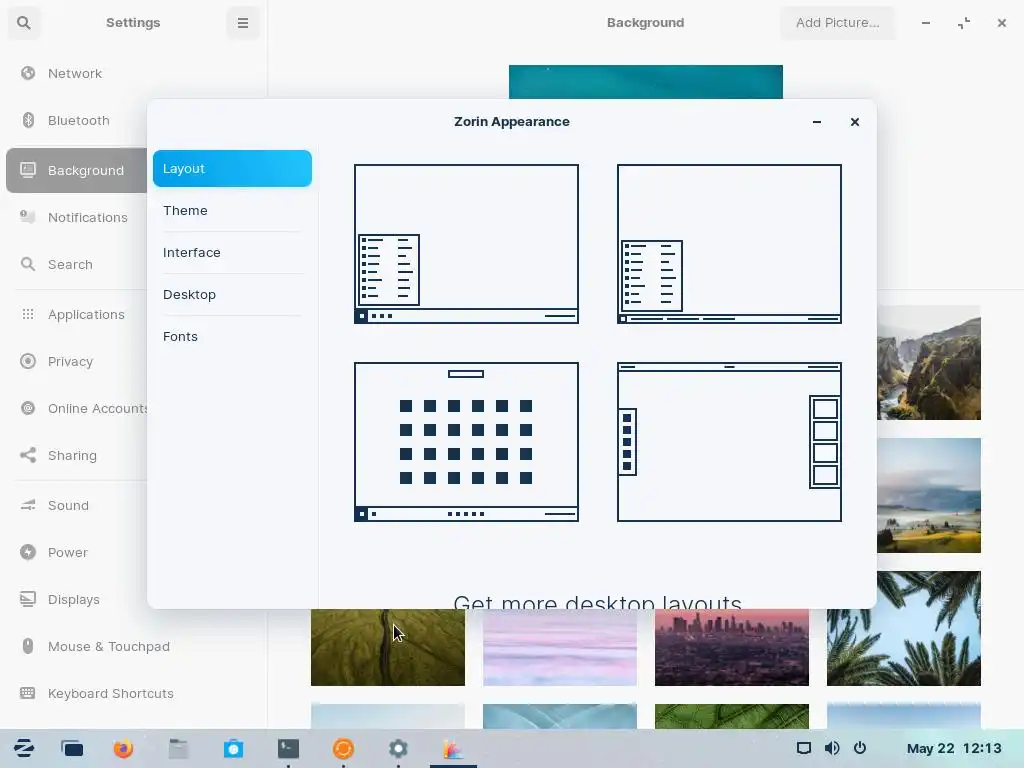The height and width of the screenshot is (768, 1024).
Task: Open the Files manager from taskbar
Action: (x=178, y=748)
